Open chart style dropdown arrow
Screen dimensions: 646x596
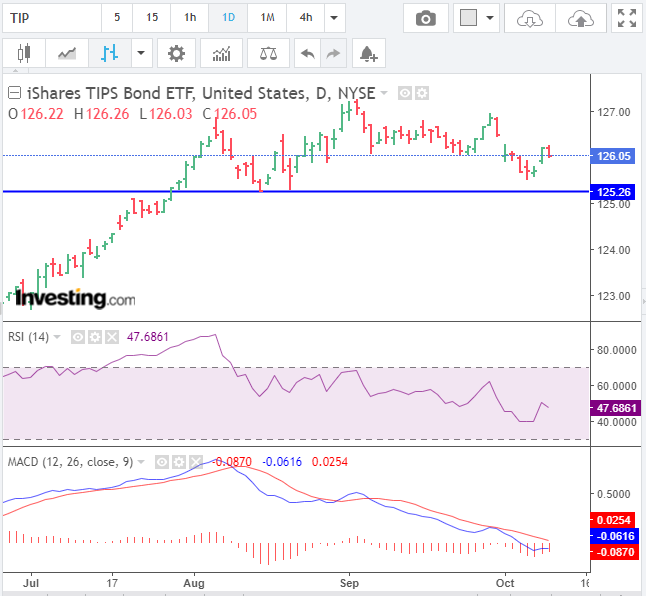(x=141, y=53)
